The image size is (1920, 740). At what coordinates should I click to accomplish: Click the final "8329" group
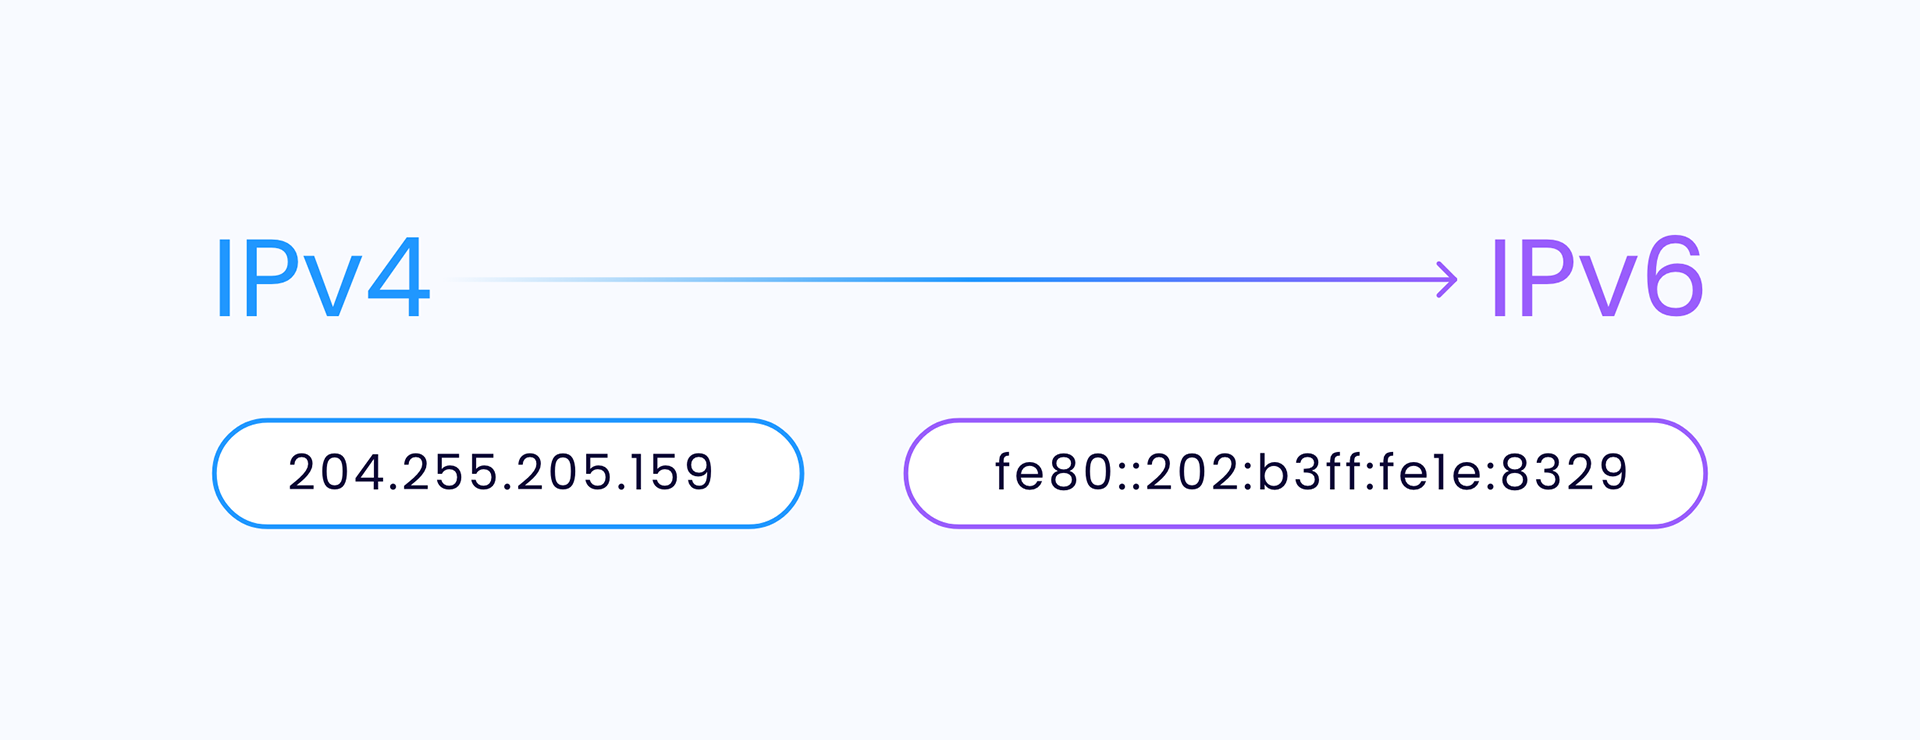(x=1565, y=472)
